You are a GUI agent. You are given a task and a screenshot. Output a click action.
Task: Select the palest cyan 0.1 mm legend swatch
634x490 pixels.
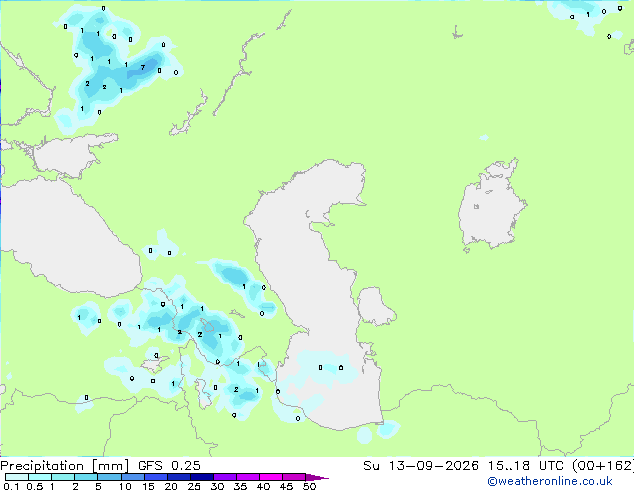[x=17, y=477]
